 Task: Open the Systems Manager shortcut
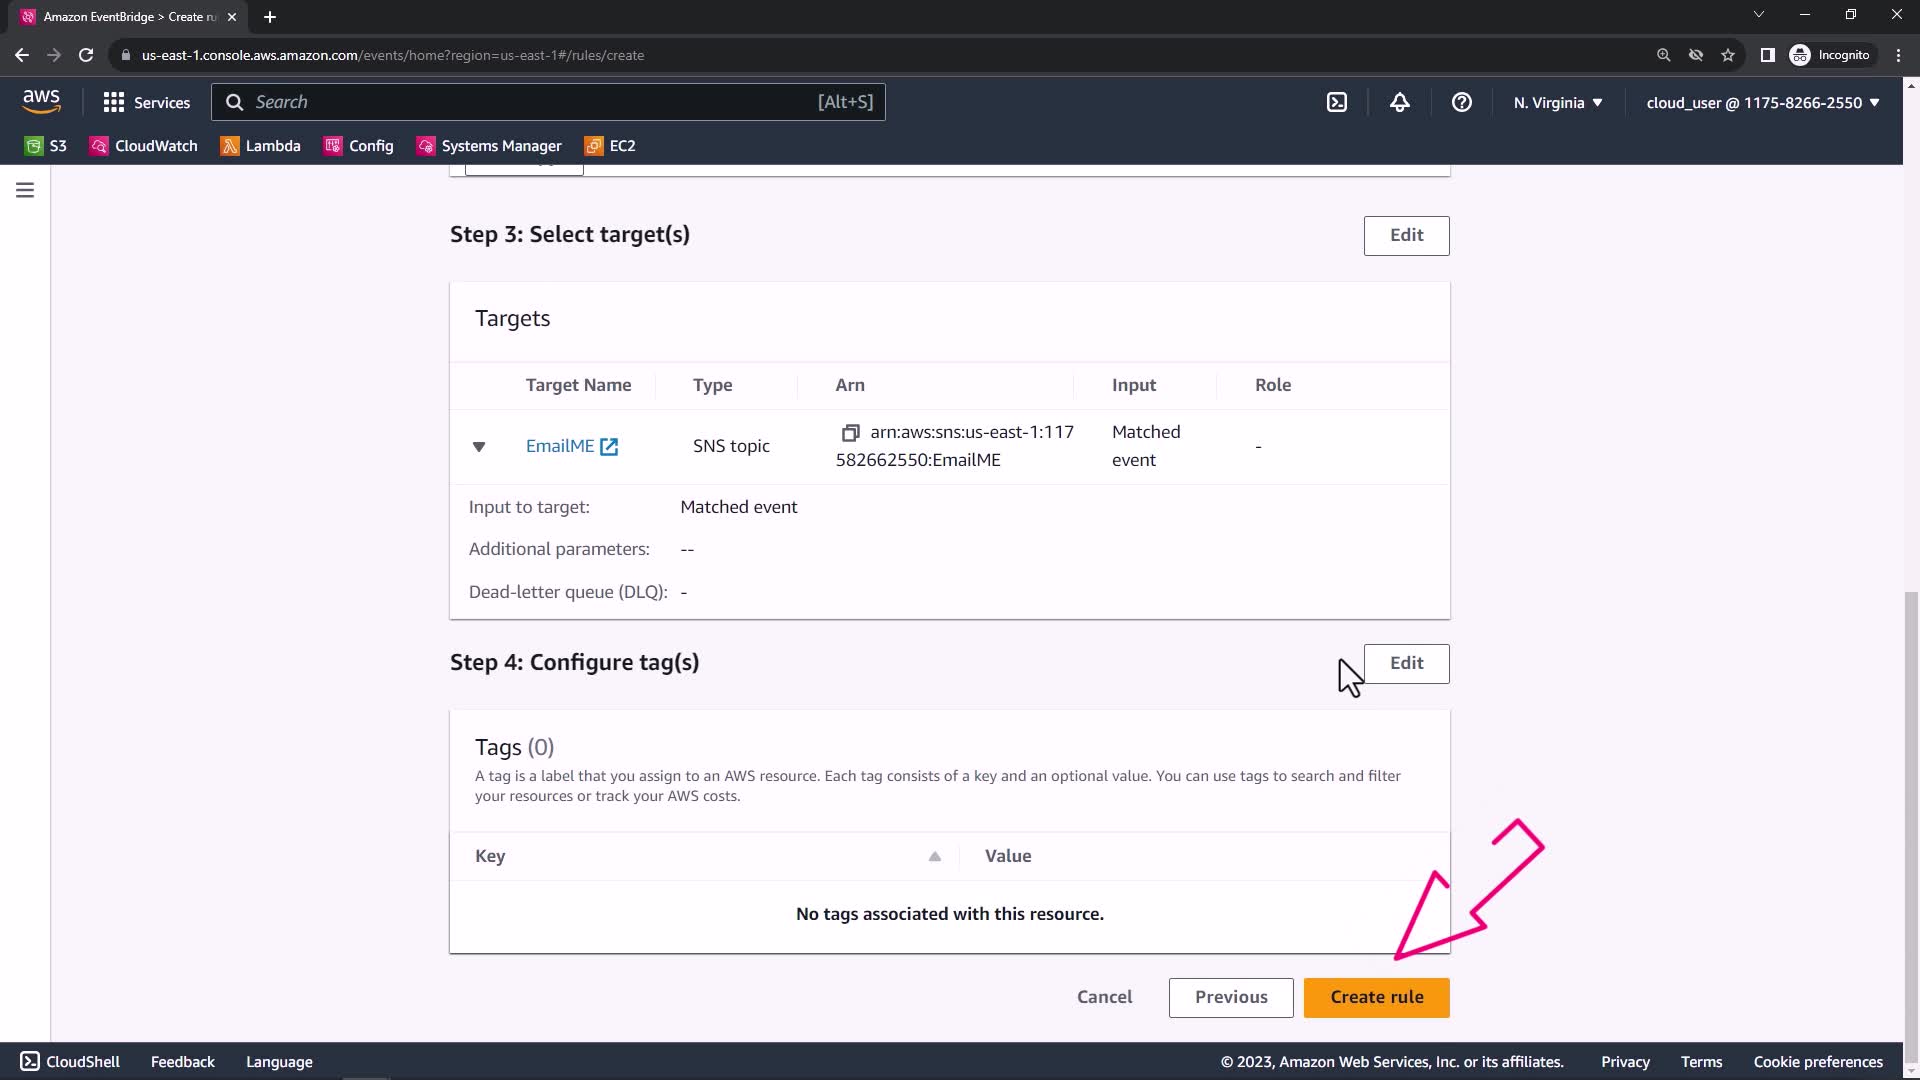click(x=489, y=146)
